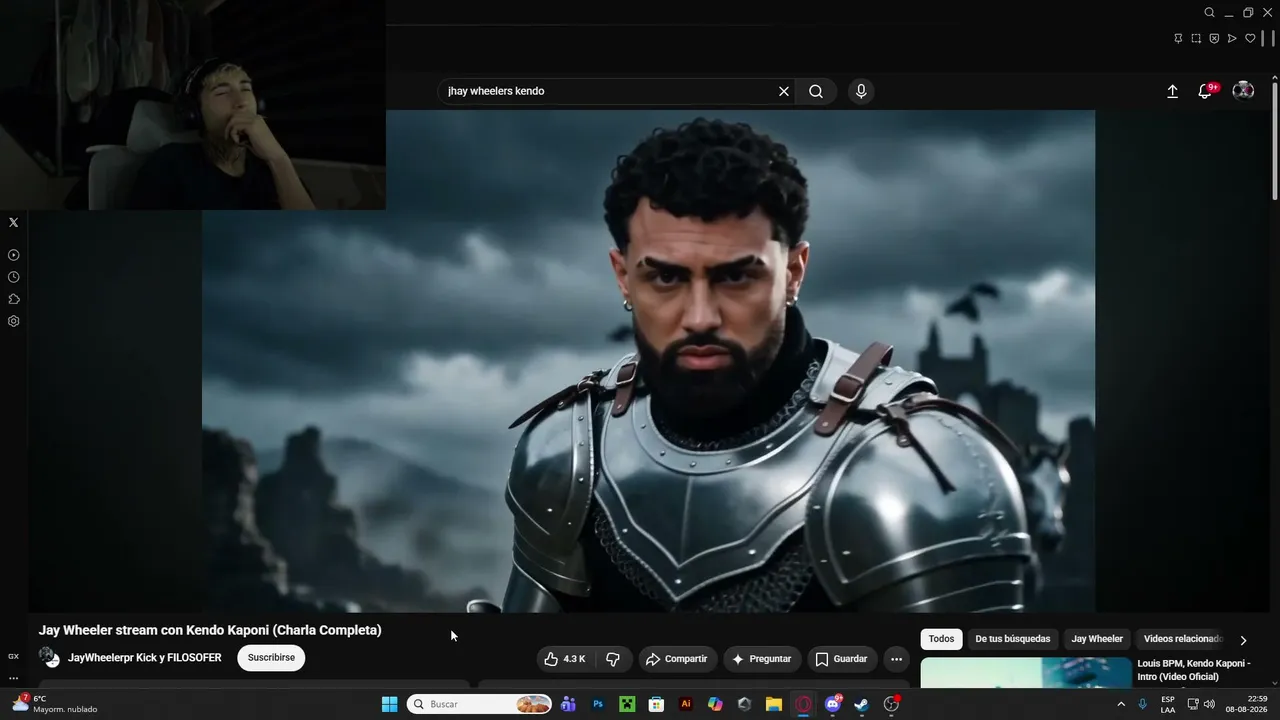Screen dimensions: 1280x720
Task: Open the Louis BPM, Kendo Kaponi - Intro title
Action: click(1194, 670)
